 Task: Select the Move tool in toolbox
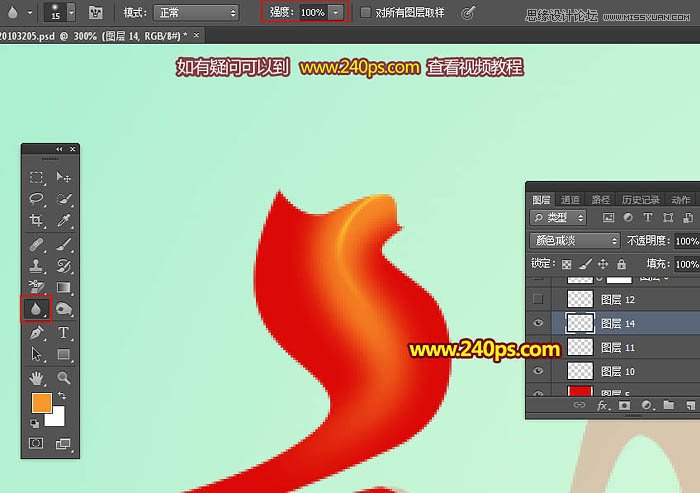[63, 177]
